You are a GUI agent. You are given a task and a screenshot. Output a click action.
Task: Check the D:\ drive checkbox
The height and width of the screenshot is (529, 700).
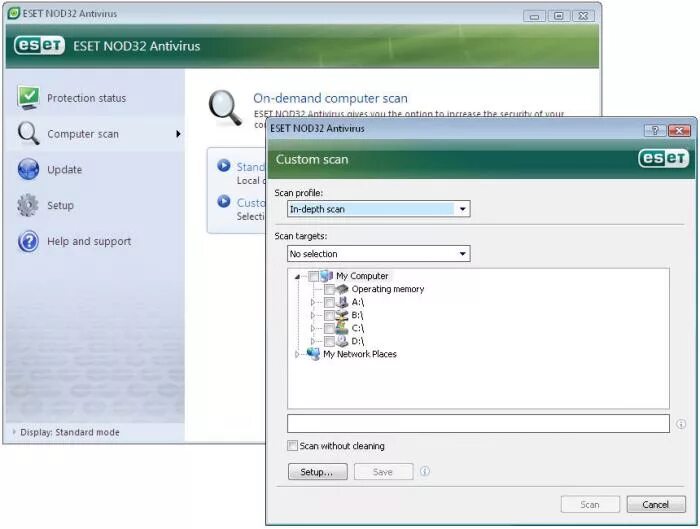(329, 342)
